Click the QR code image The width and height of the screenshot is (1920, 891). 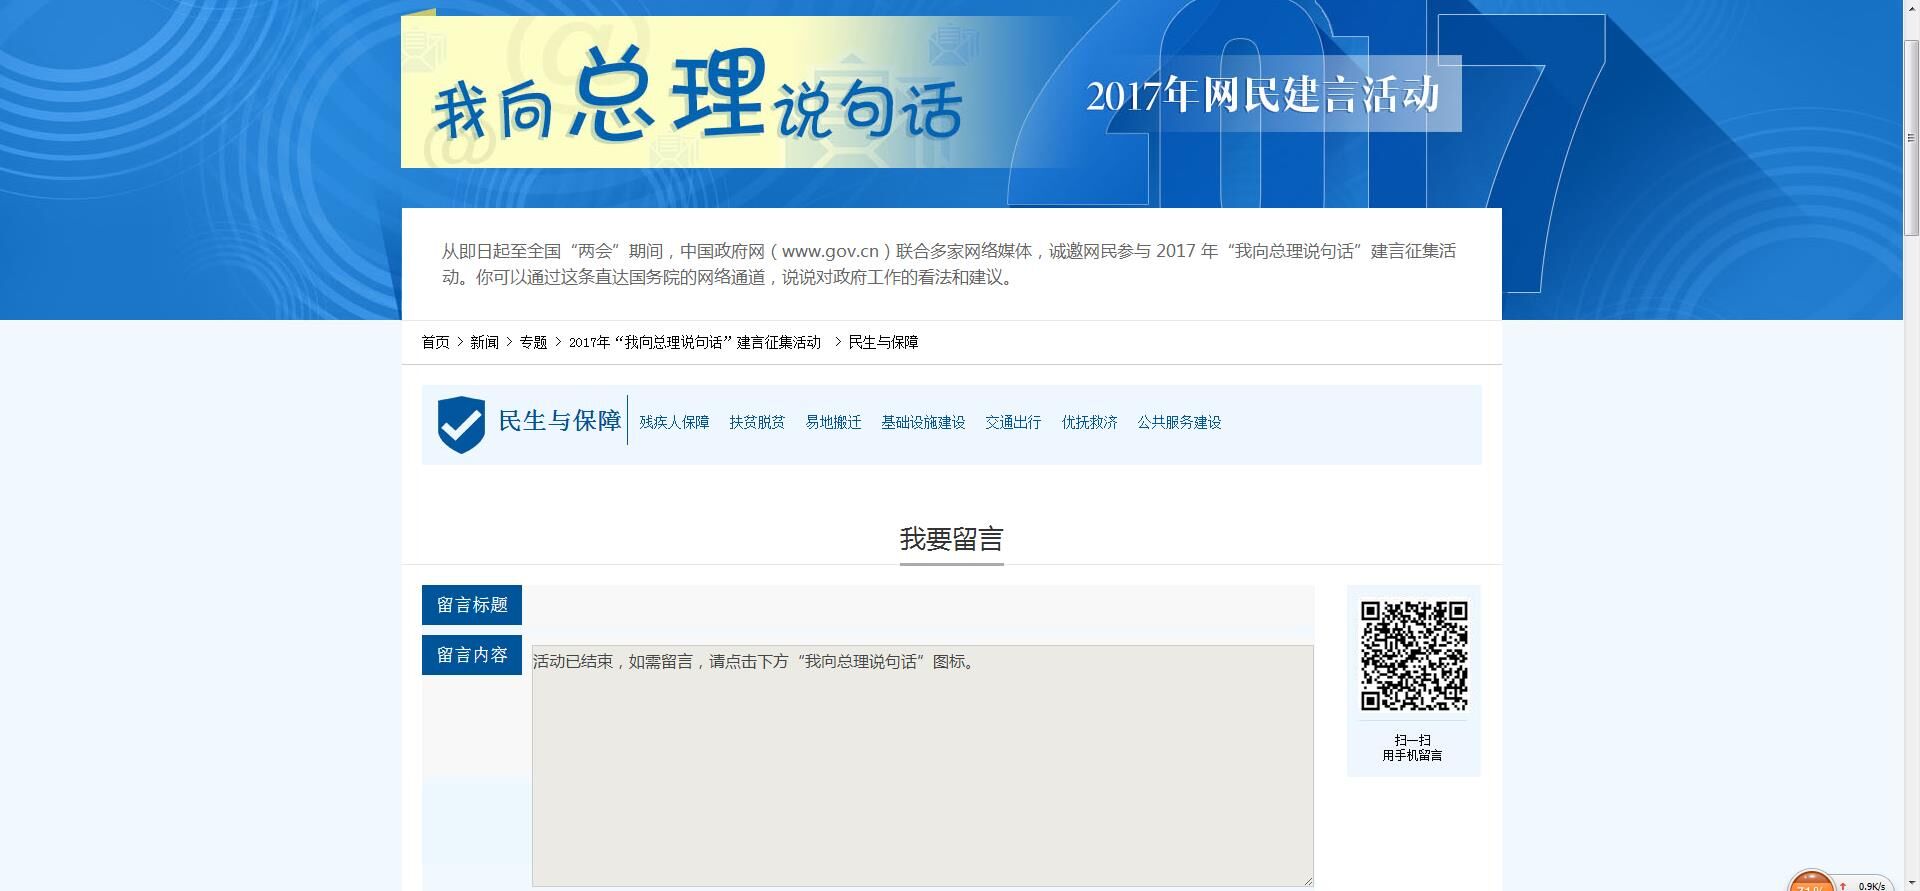coord(1413,655)
